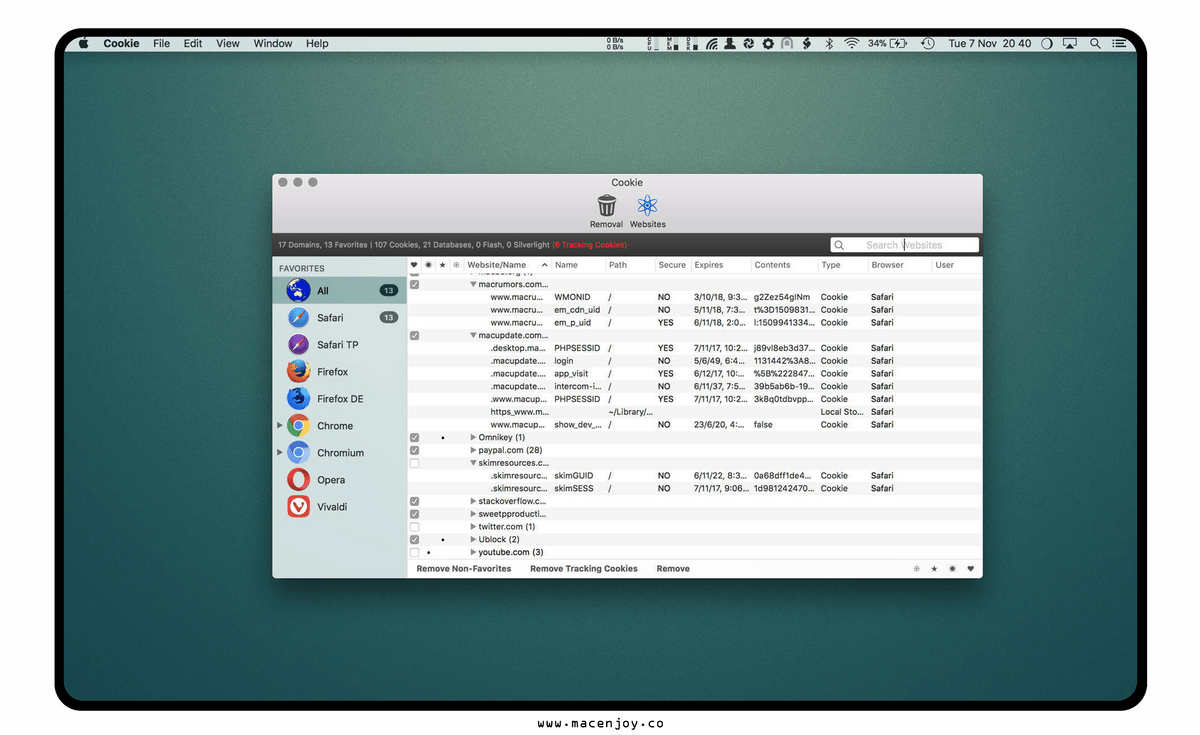1200x735 pixels.
Task: Click the Bluetooth menu bar icon
Action: point(828,44)
